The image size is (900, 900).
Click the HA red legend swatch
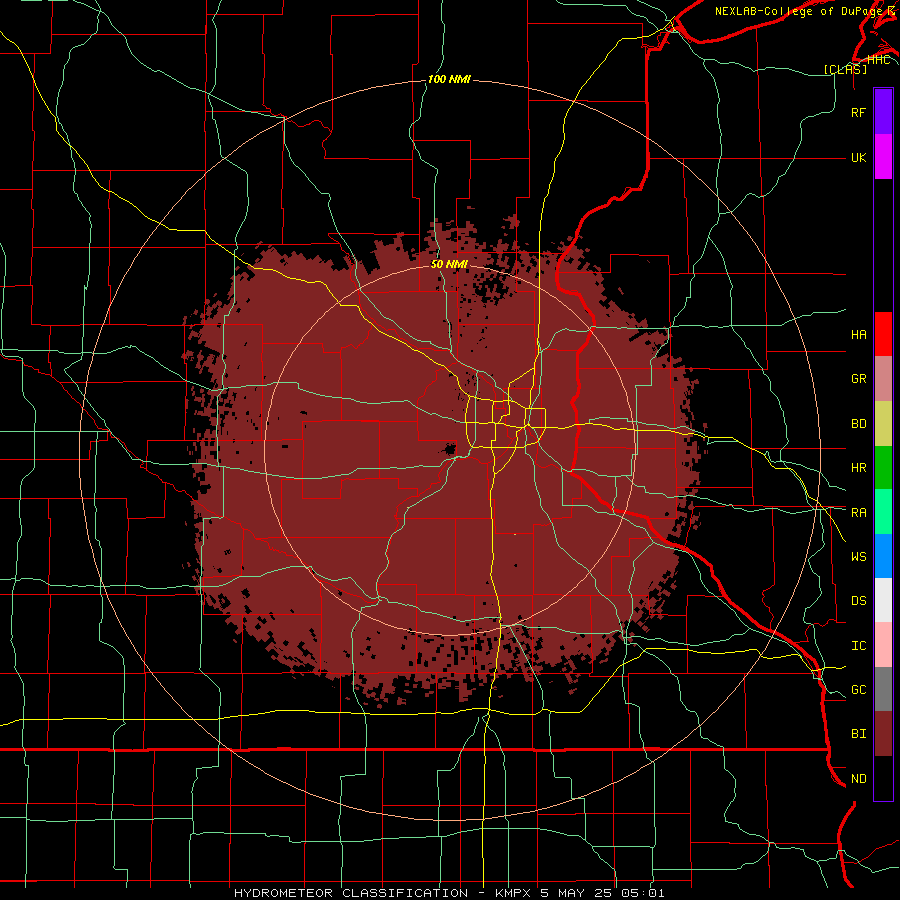883,334
